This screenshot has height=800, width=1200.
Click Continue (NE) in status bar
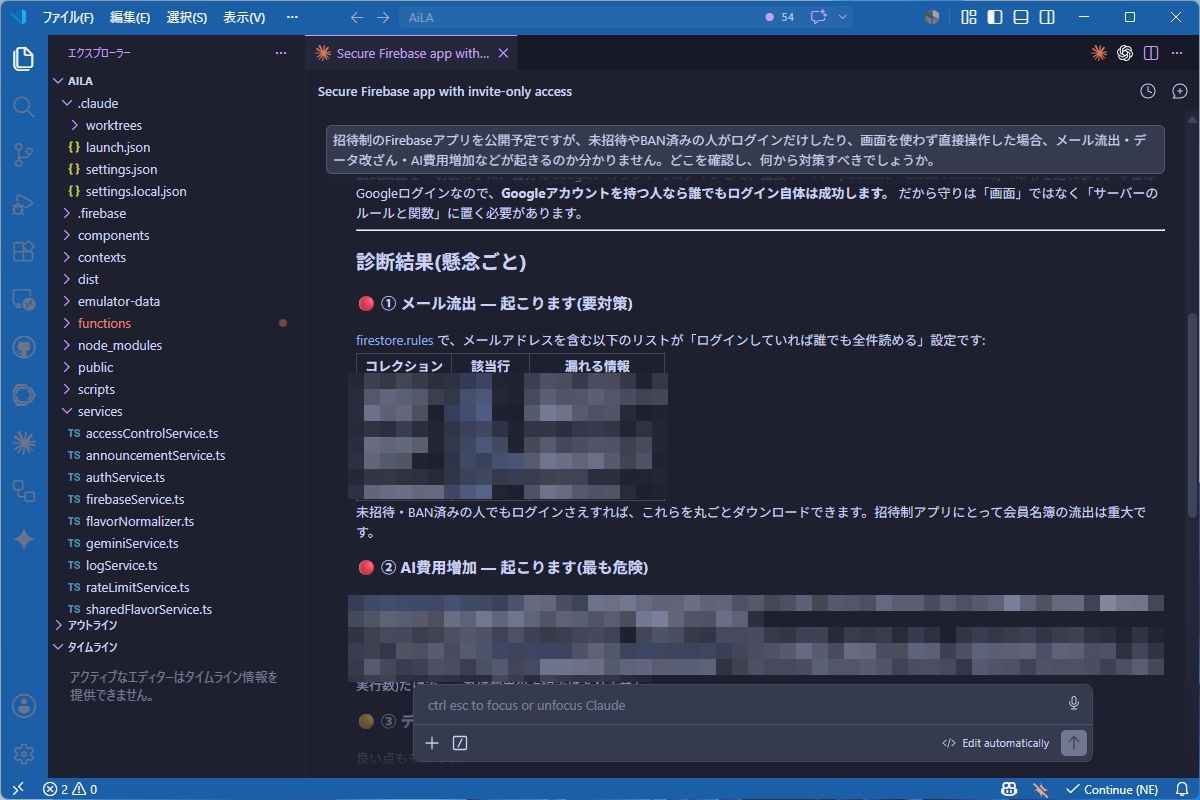click(x=1111, y=789)
